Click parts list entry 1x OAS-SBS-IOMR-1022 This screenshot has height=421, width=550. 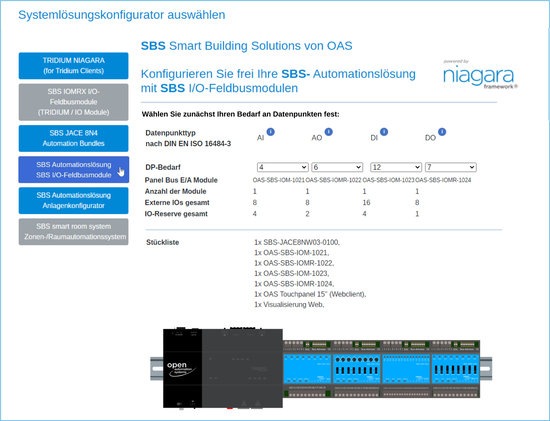click(294, 263)
